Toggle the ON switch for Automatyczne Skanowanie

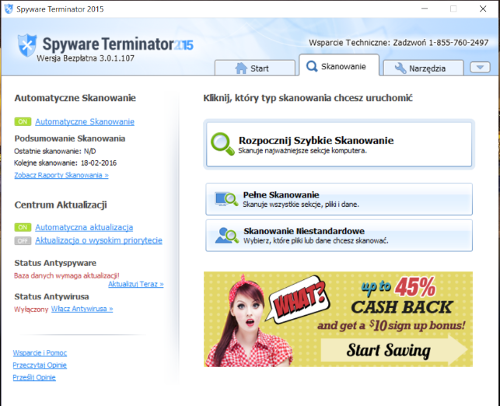point(23,122)
